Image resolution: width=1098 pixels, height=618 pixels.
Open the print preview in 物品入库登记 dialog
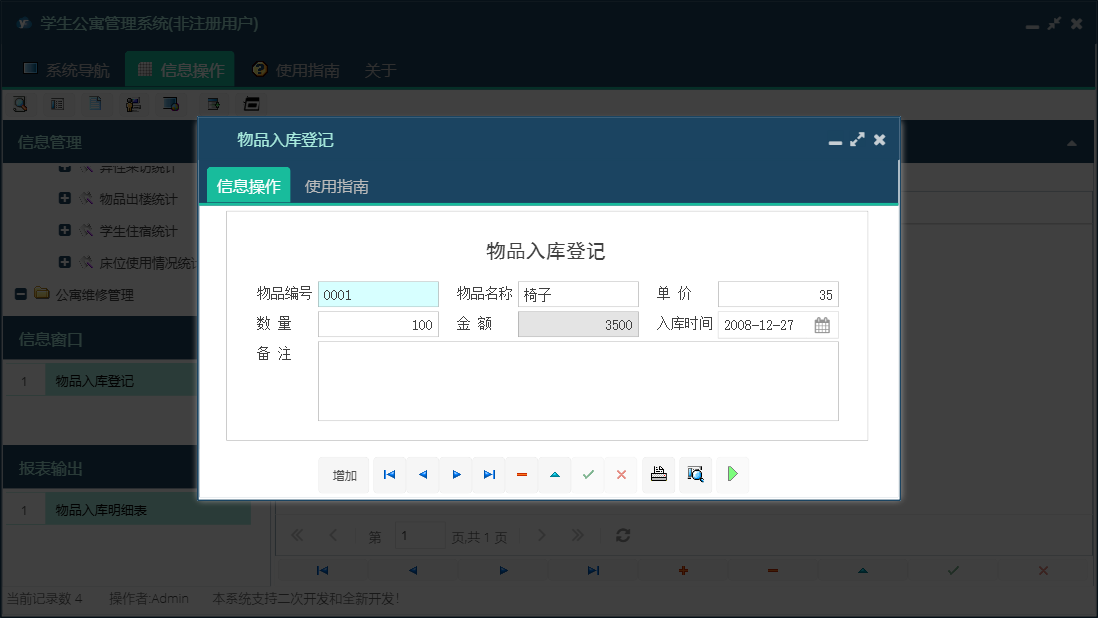tap(695, 474)
